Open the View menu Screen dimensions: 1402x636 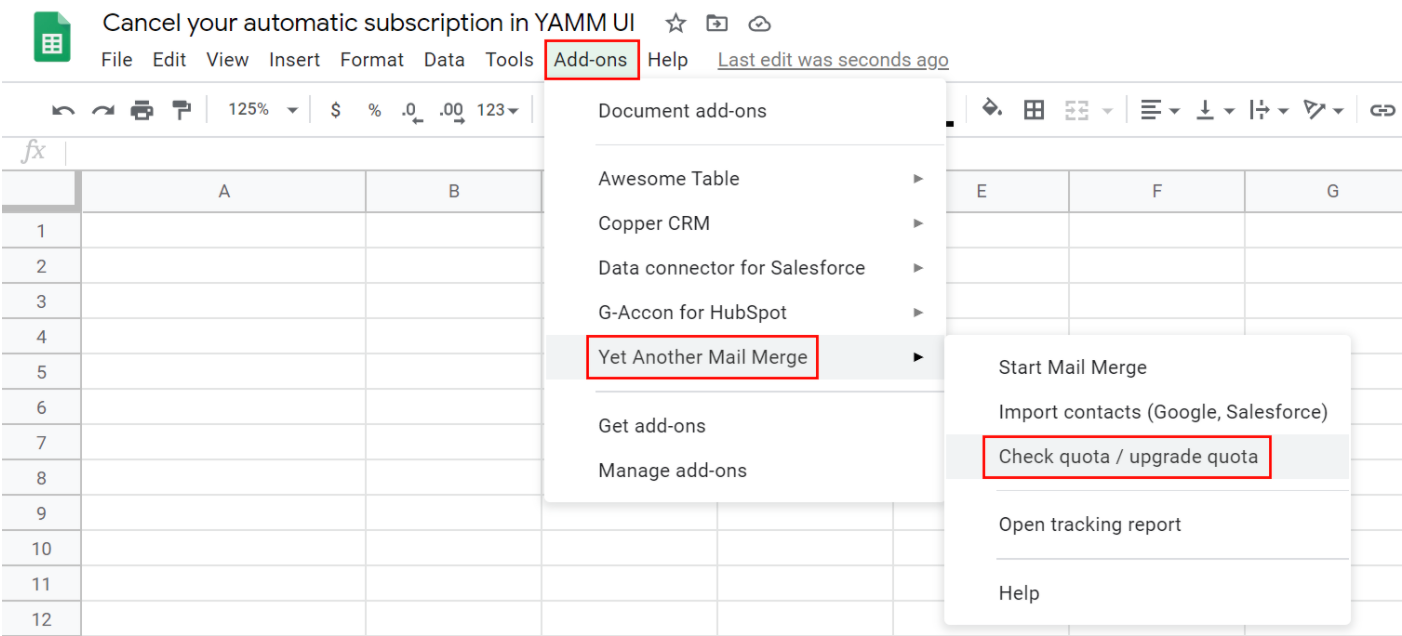coord(227,60)
